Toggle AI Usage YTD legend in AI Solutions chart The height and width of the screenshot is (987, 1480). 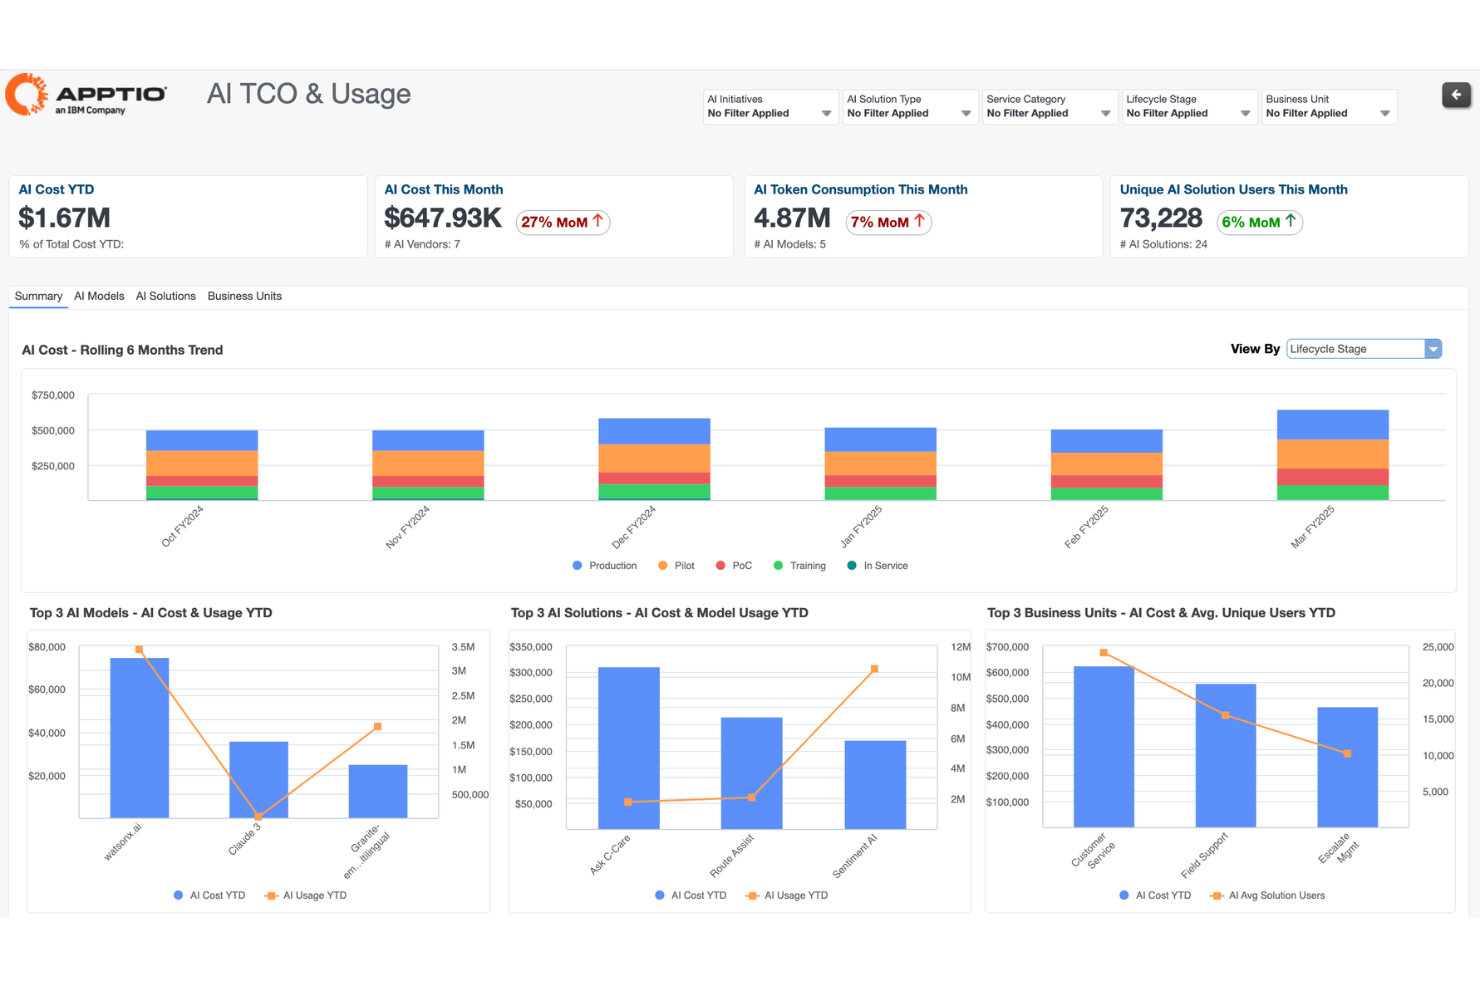pos(787,895)
